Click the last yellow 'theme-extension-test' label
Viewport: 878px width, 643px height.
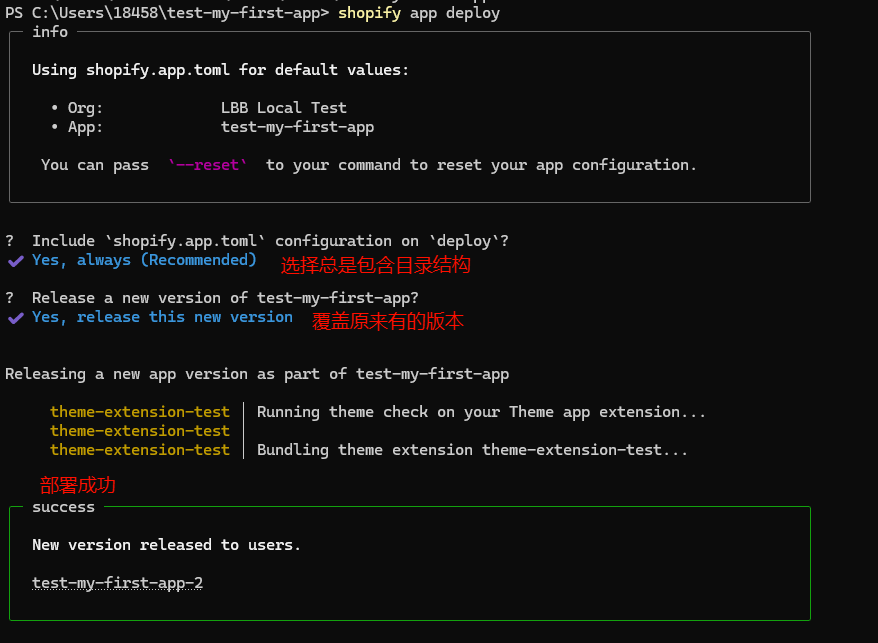[x=140, y=450]
